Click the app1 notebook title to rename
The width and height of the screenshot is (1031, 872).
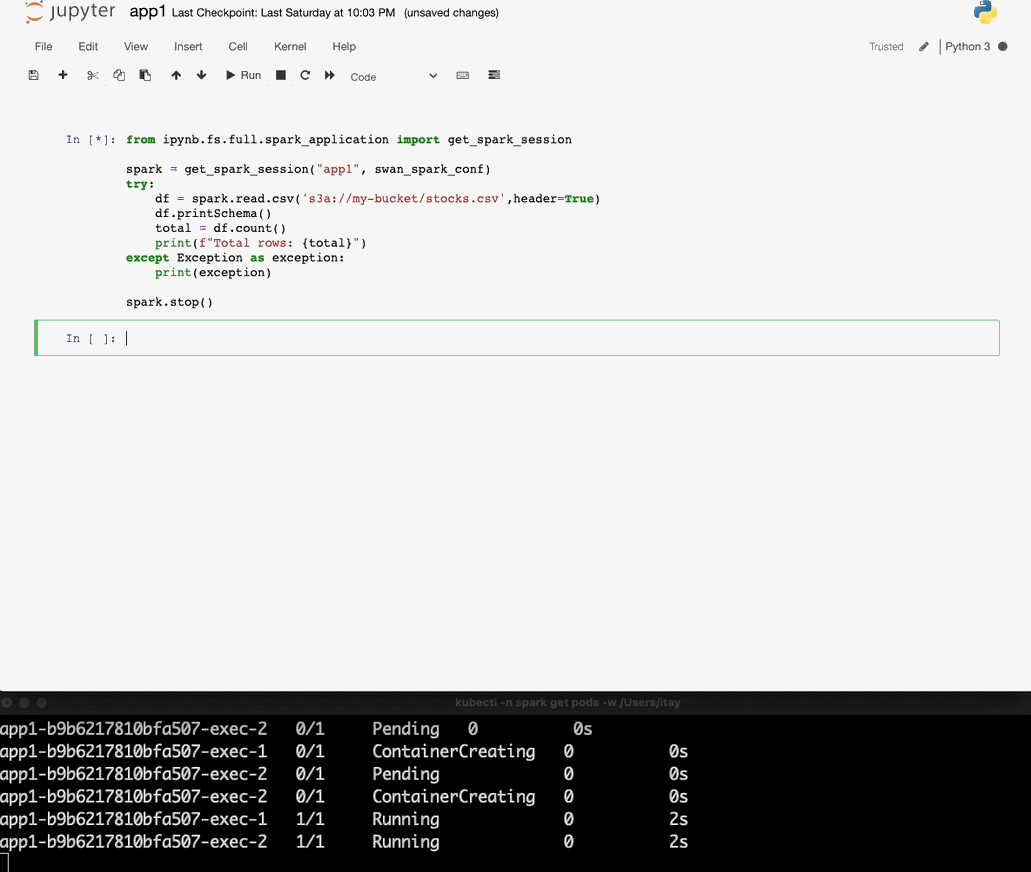click(148, 13)
